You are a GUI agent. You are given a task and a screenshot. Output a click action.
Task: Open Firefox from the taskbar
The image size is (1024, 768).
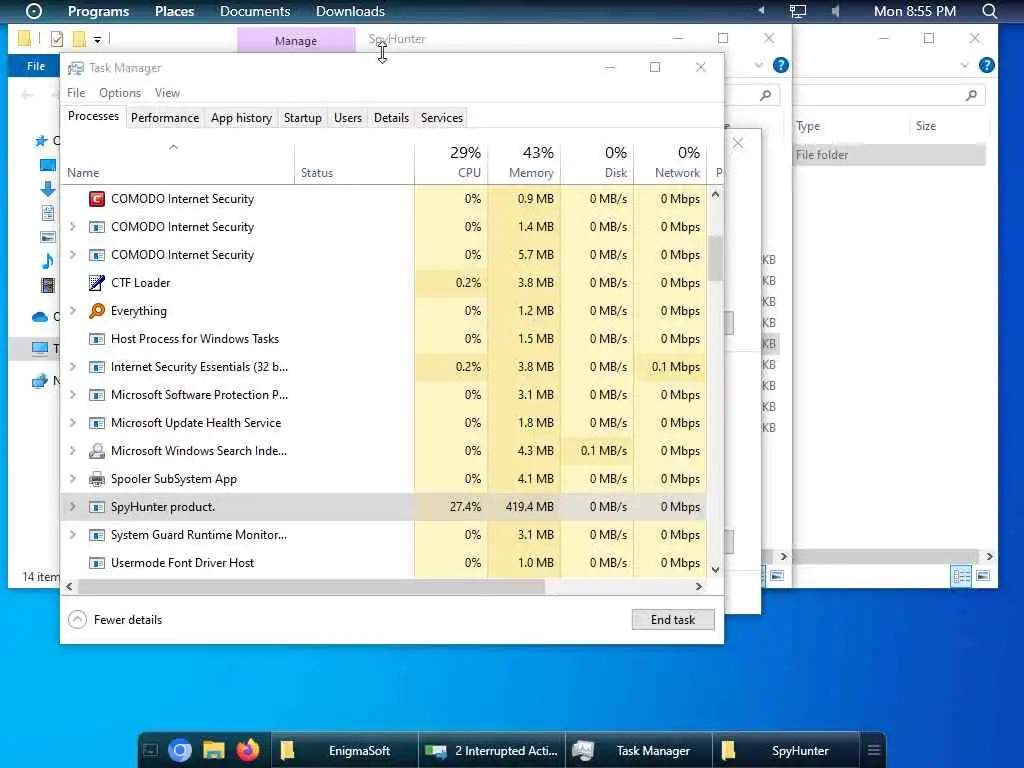(248, 750)
